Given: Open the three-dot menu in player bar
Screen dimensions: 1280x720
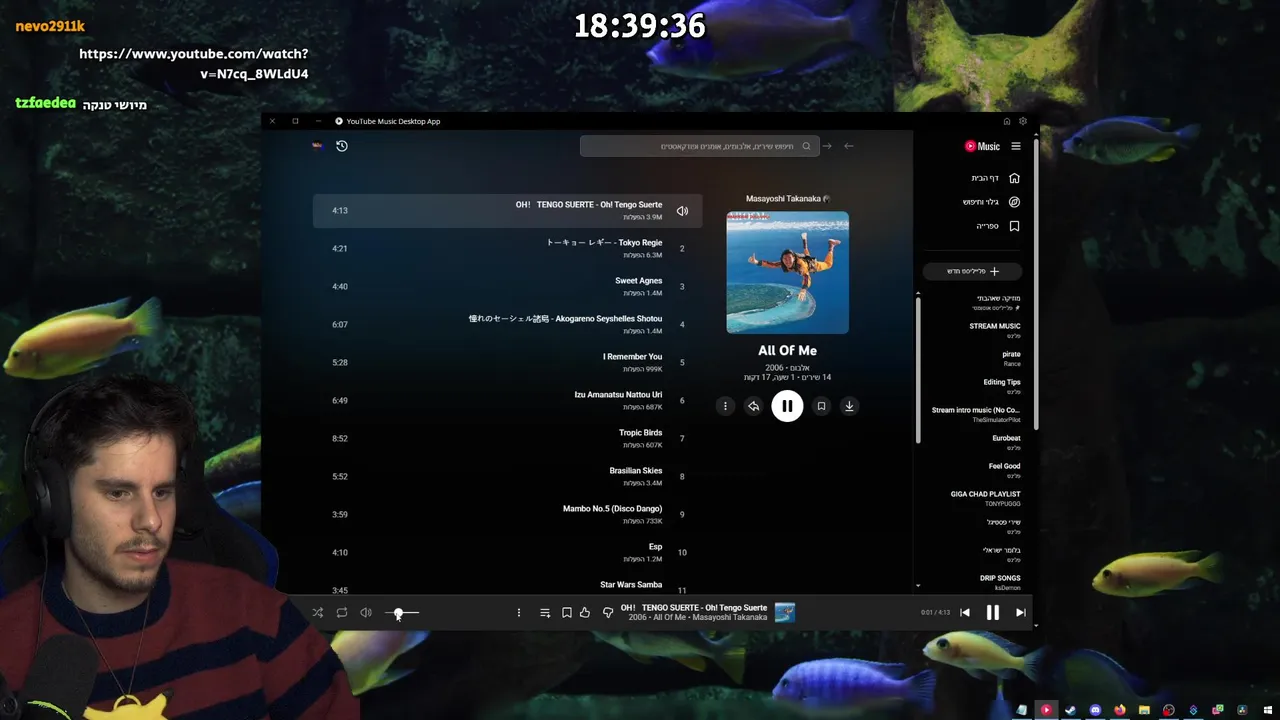Looking at the screenshot, I should pyautogui.click(x=518, y=612).
